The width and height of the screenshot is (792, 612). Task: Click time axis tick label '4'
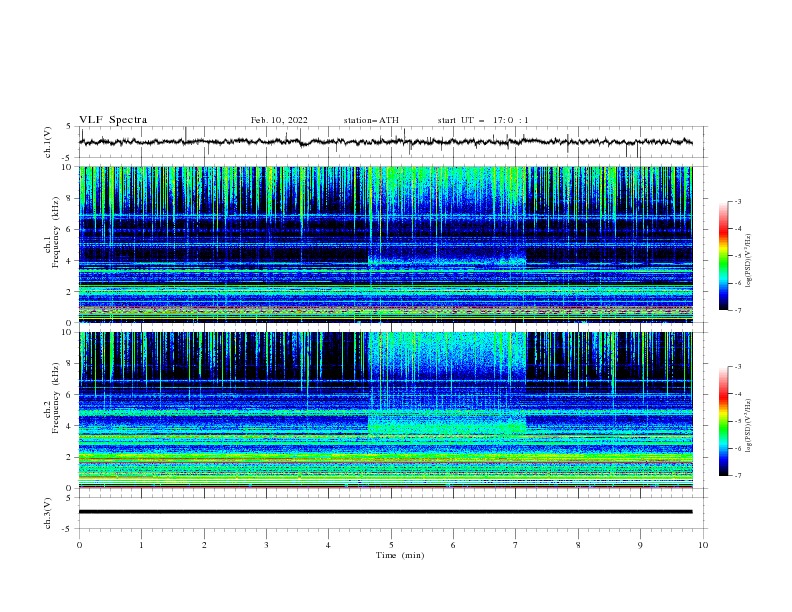pos(328,545)
